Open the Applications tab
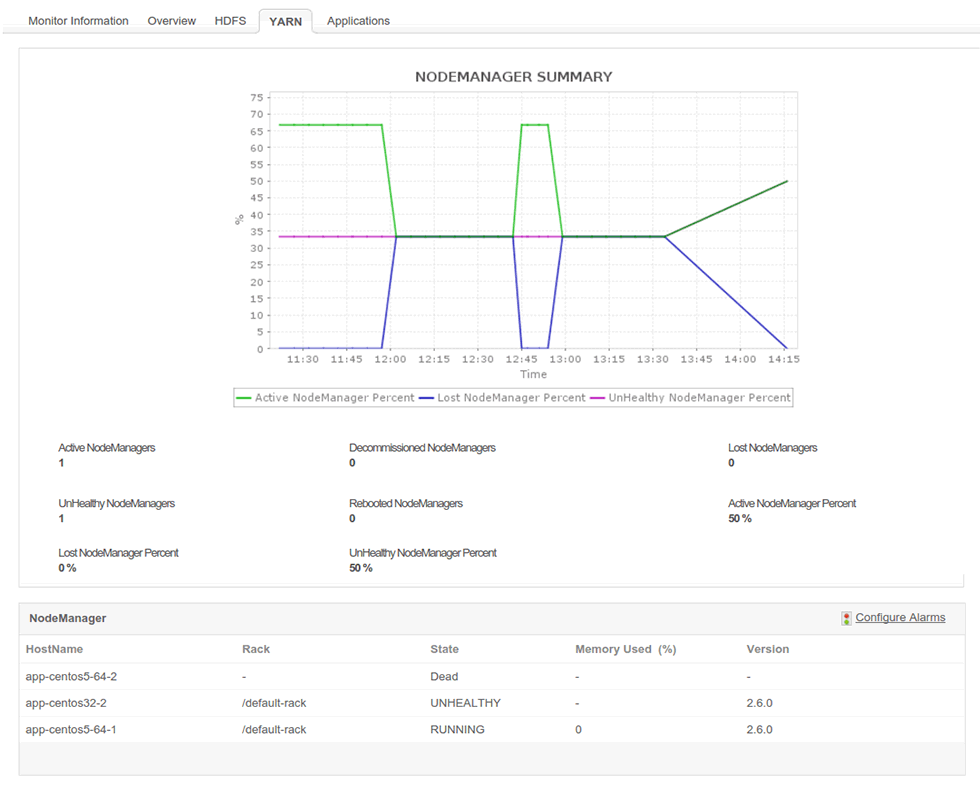The image size is (980, 797). [x=358, y=21]
